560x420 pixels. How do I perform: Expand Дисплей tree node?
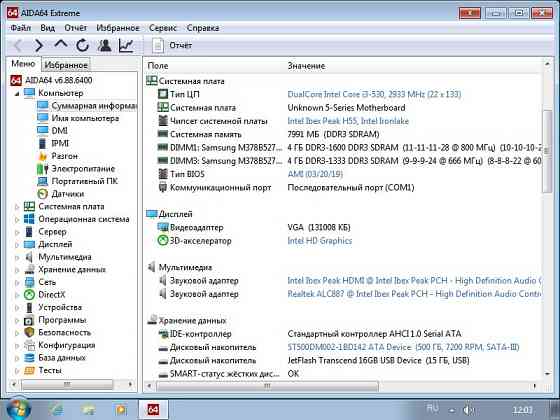coord(17,245)
